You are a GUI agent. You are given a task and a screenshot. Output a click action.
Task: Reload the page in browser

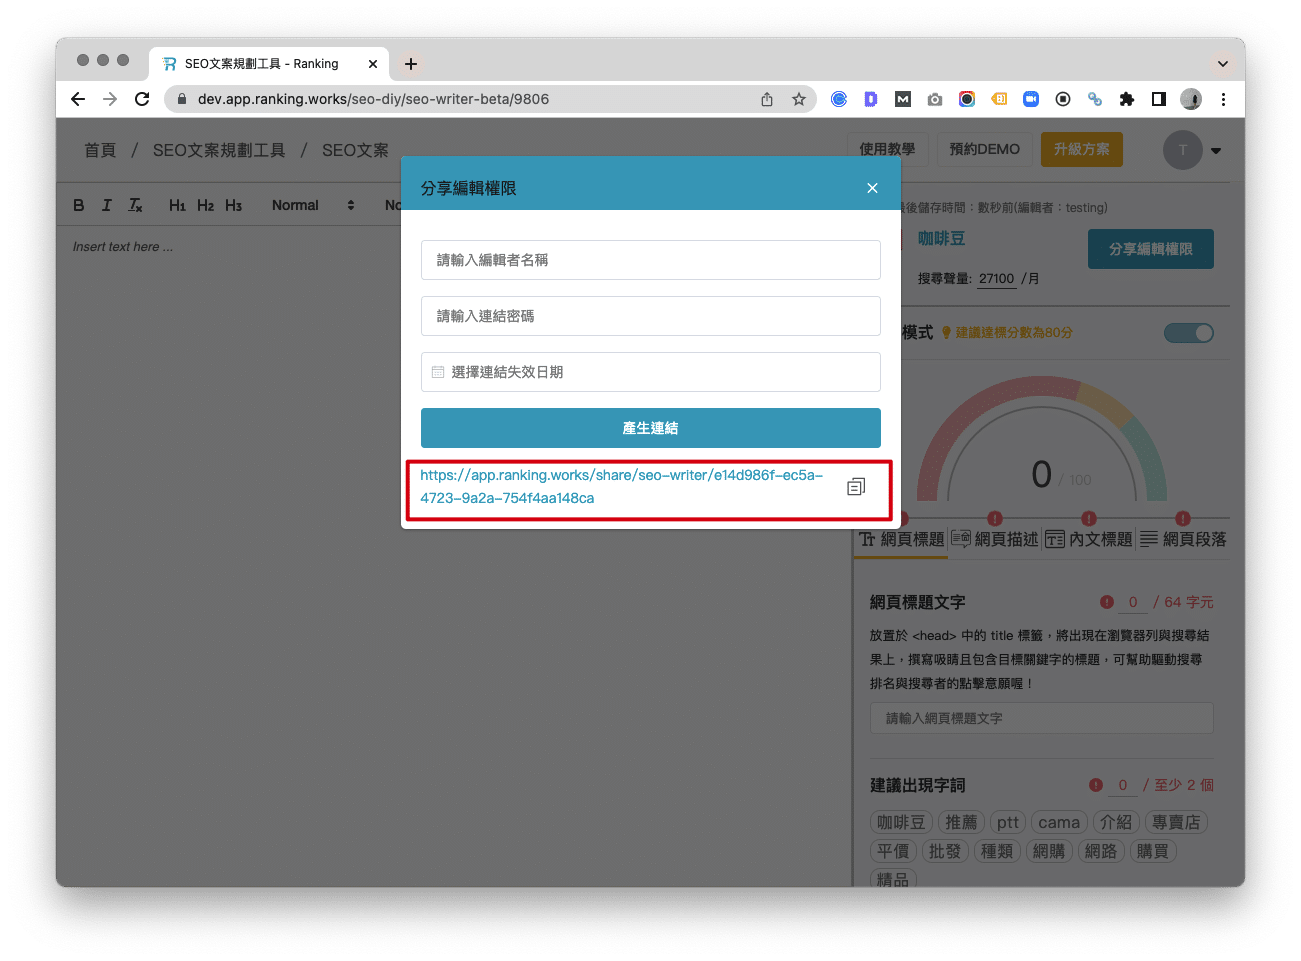142,99
